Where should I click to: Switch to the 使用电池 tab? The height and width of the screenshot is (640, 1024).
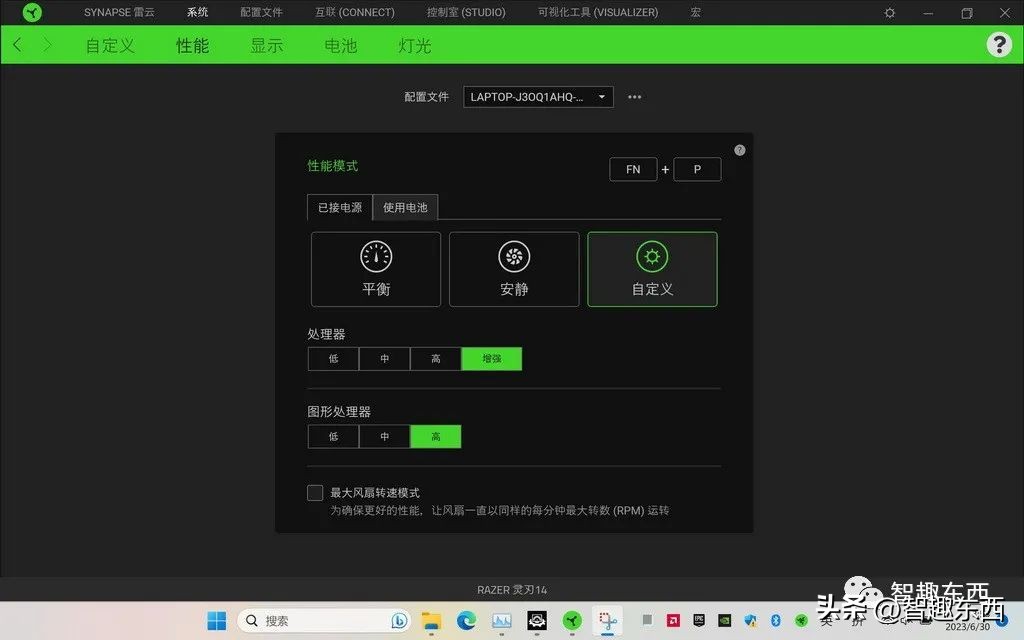[405, 207]
